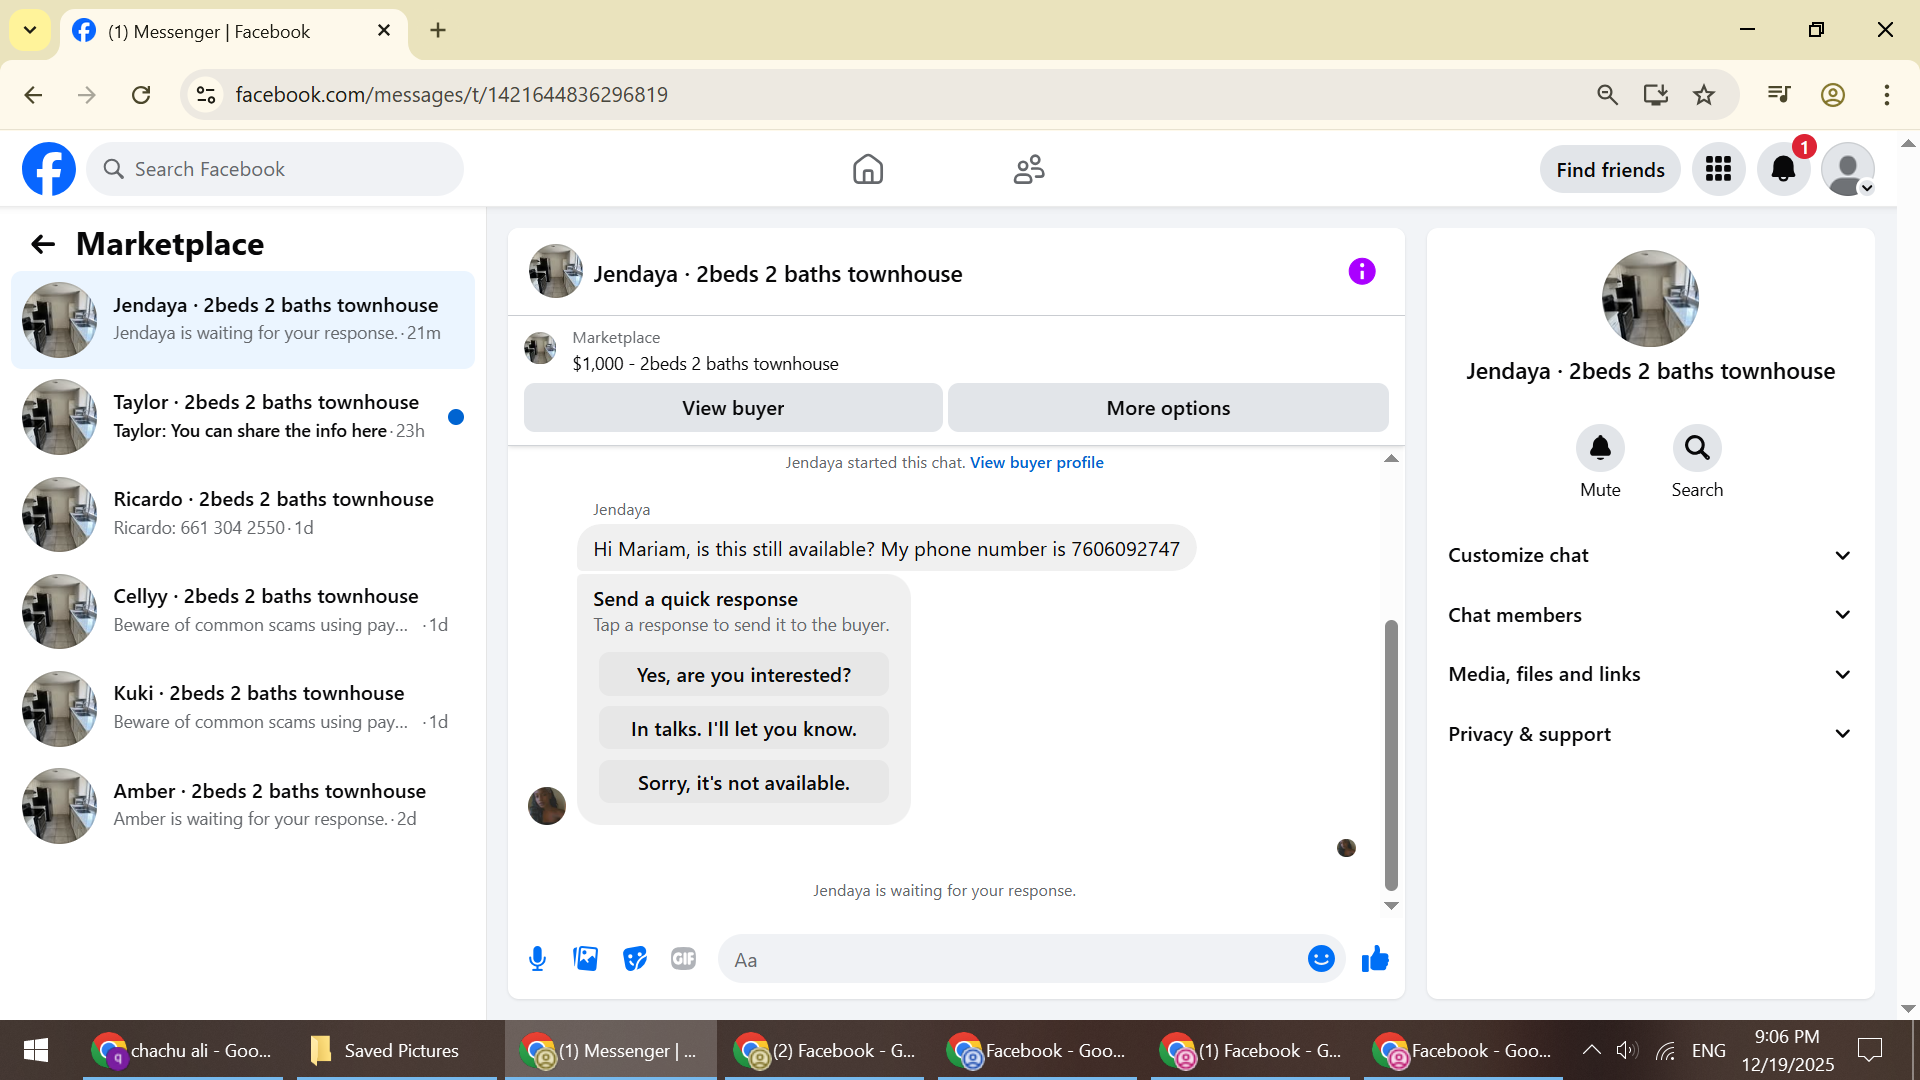Click the voice clip microphone icon
Image resolution: width=1920 pixels, height=1080 pixels.
coord(537,959)
